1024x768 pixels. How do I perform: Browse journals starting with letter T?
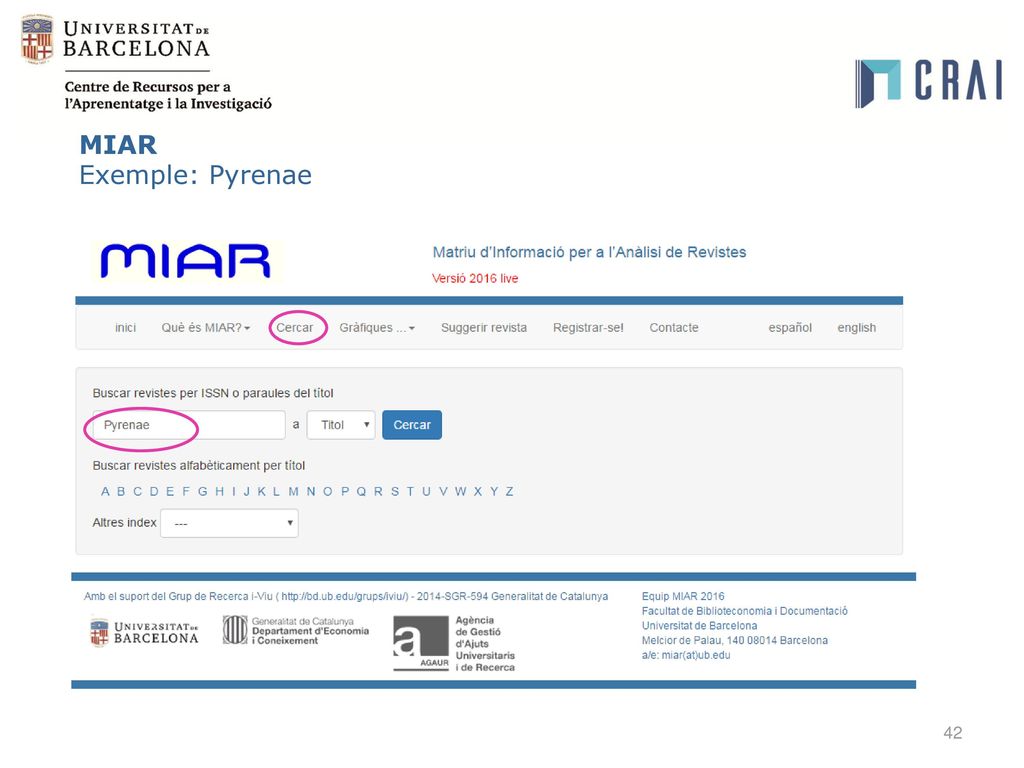[410, 492]
